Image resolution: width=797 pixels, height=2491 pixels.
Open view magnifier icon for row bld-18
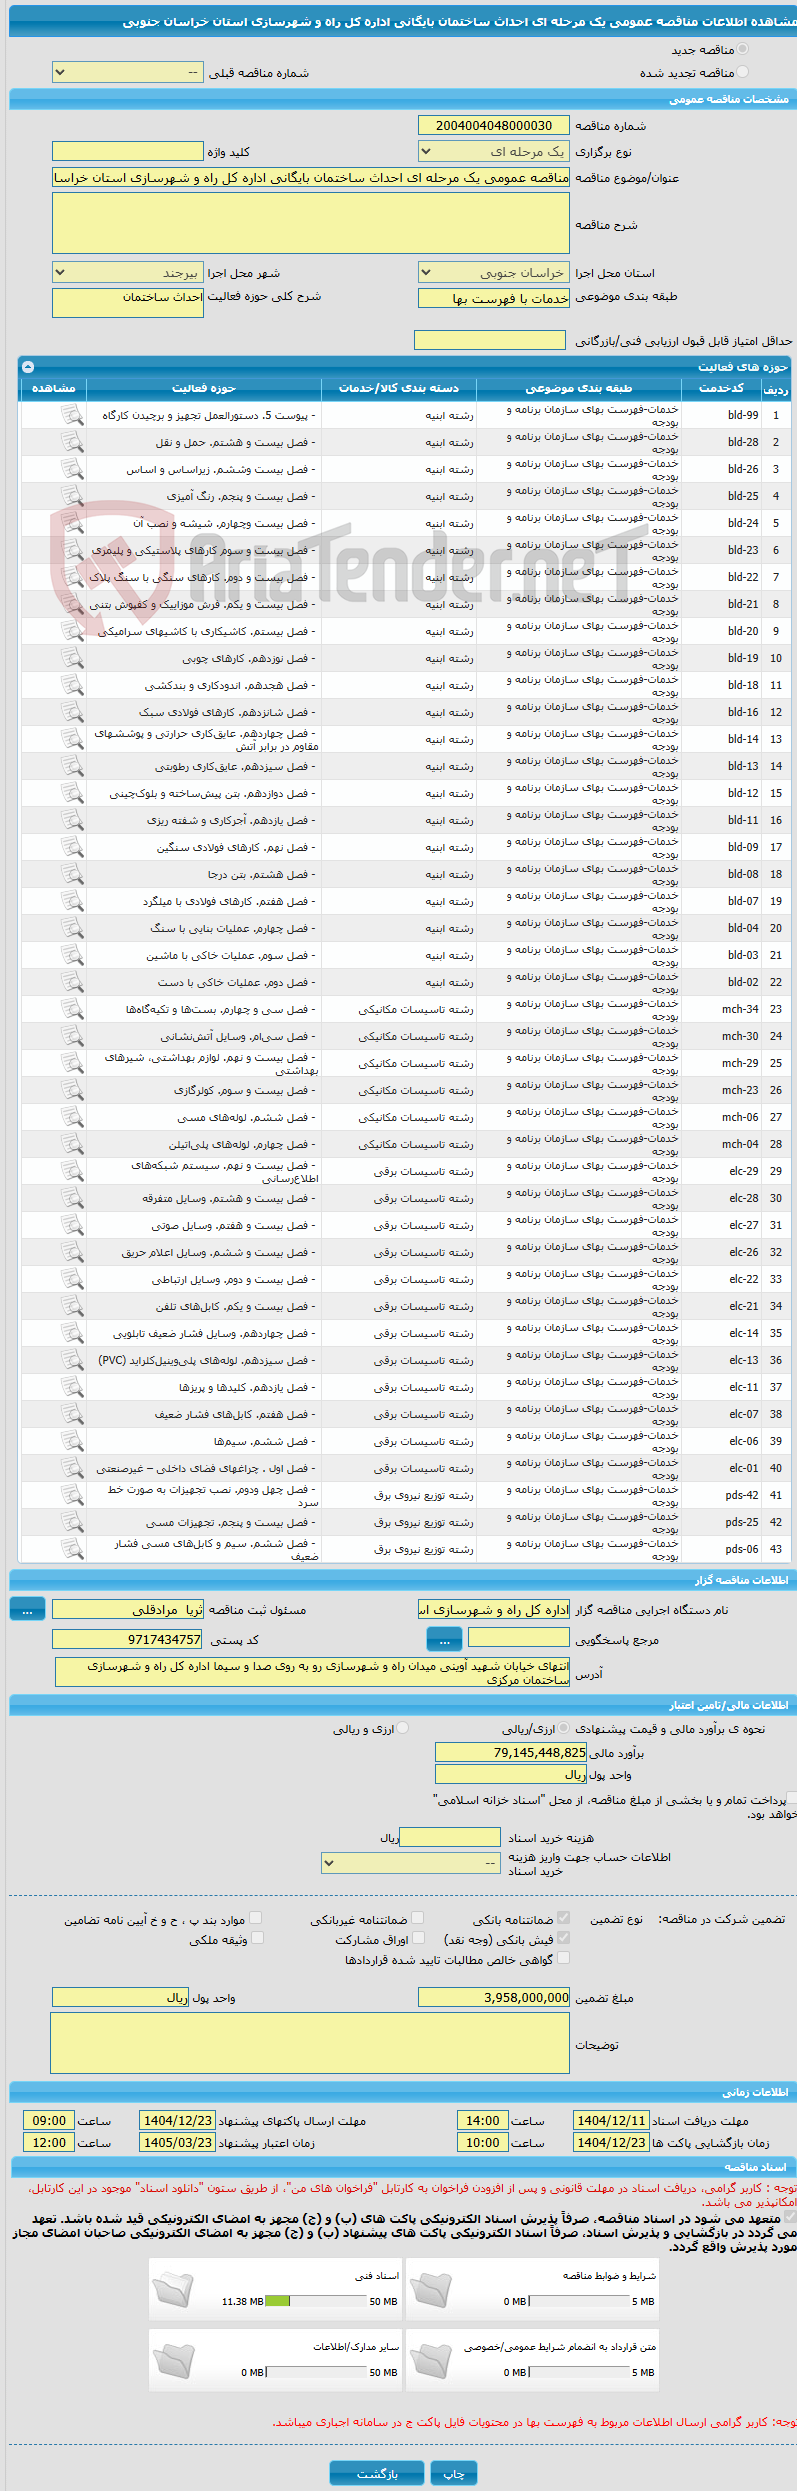pos(72,685)
